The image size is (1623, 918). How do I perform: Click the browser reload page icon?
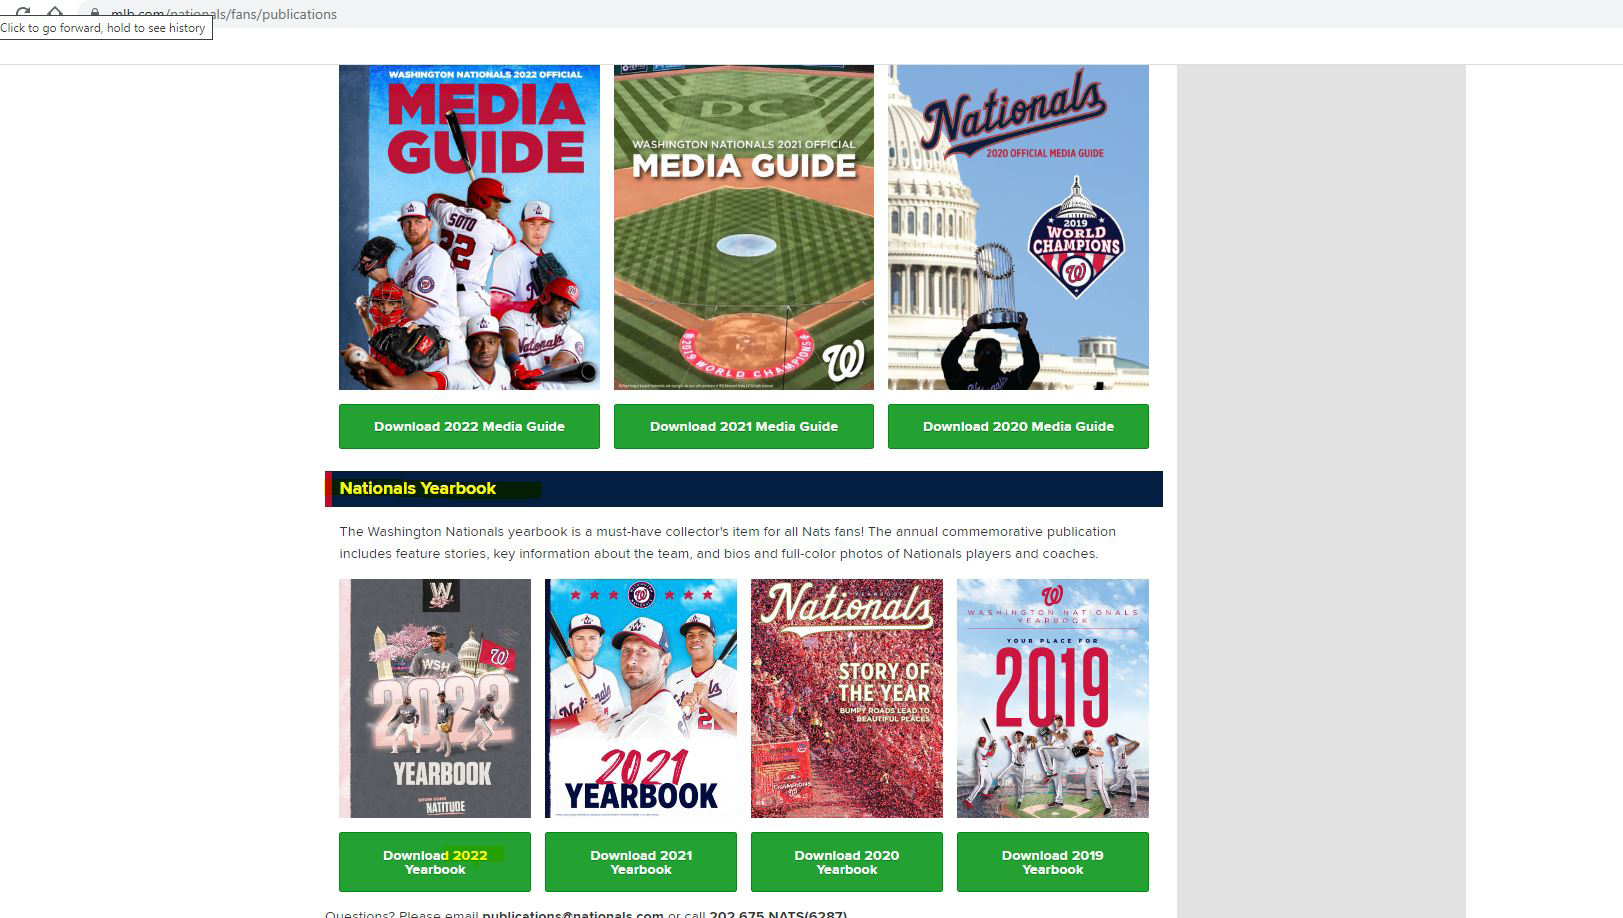(x=23, y=13)
